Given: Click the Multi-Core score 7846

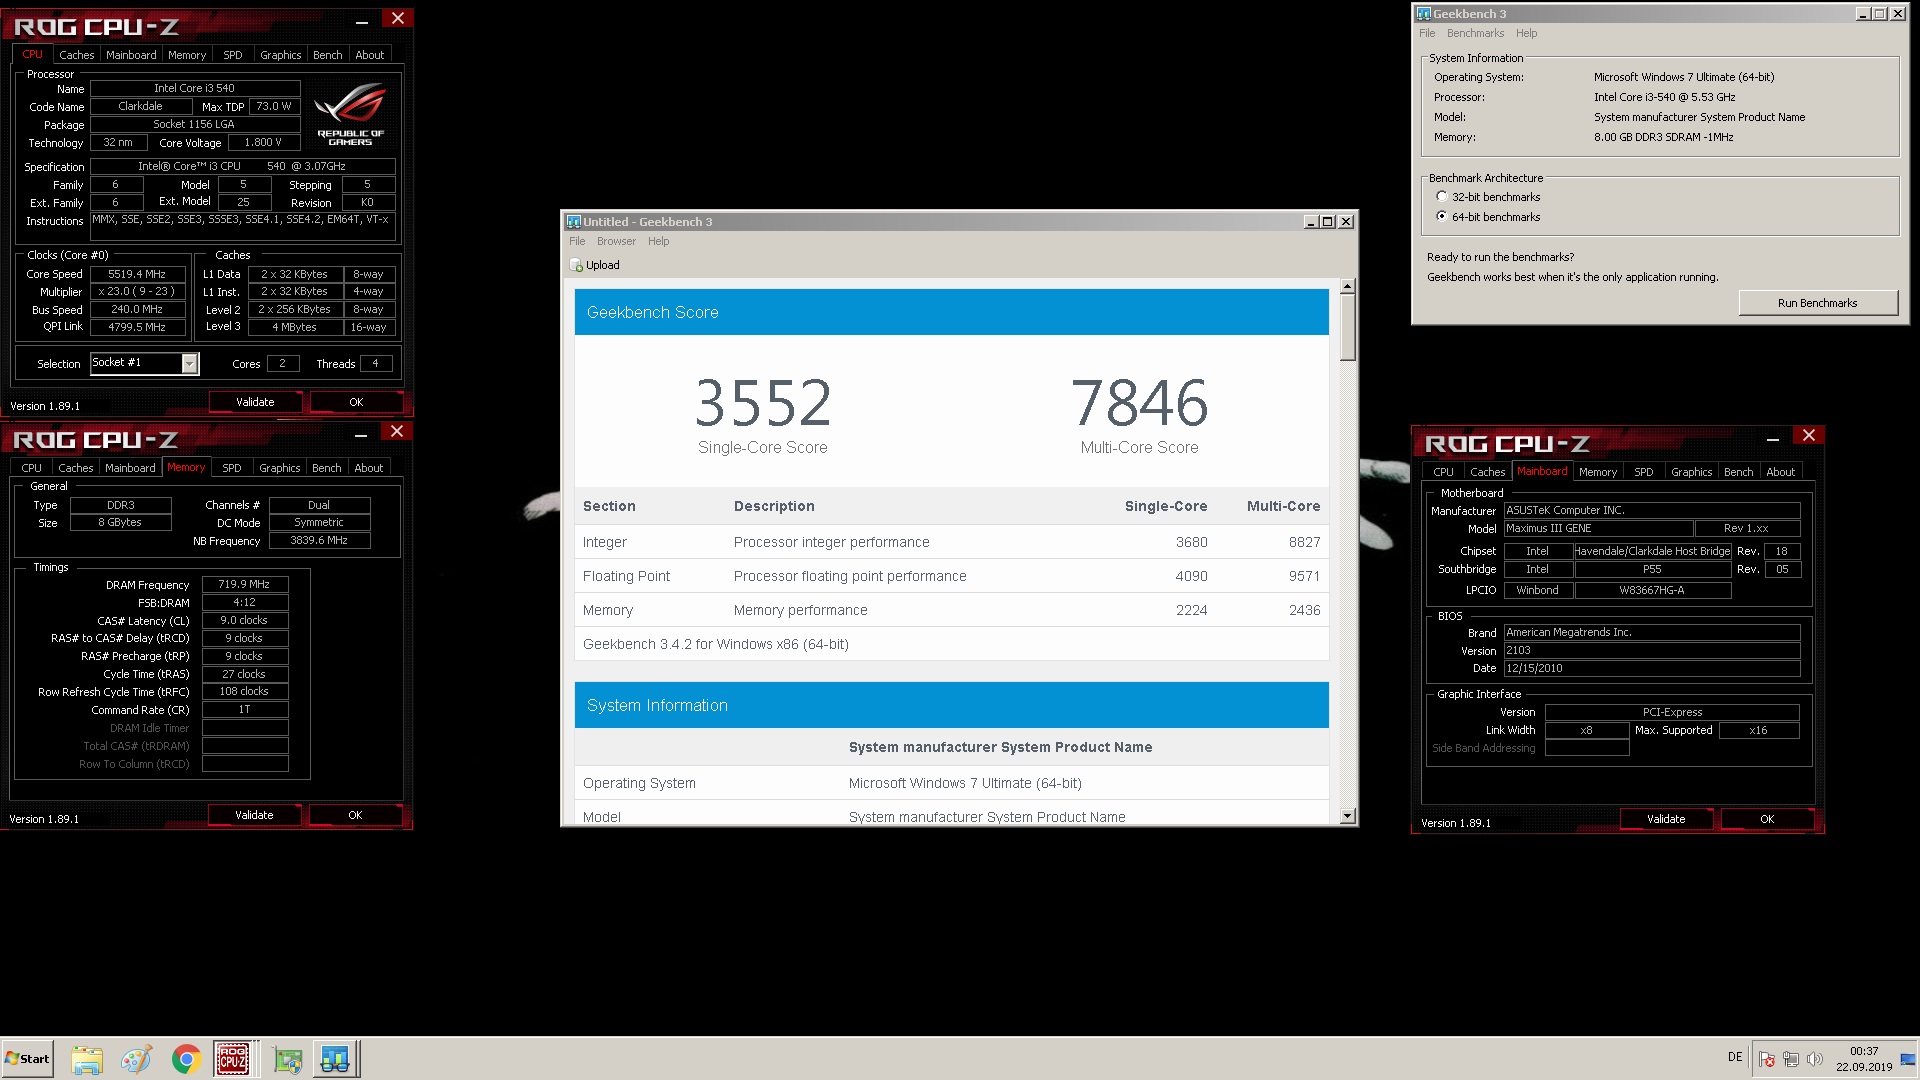Looking at the screenshot, I should [1139, 402].
